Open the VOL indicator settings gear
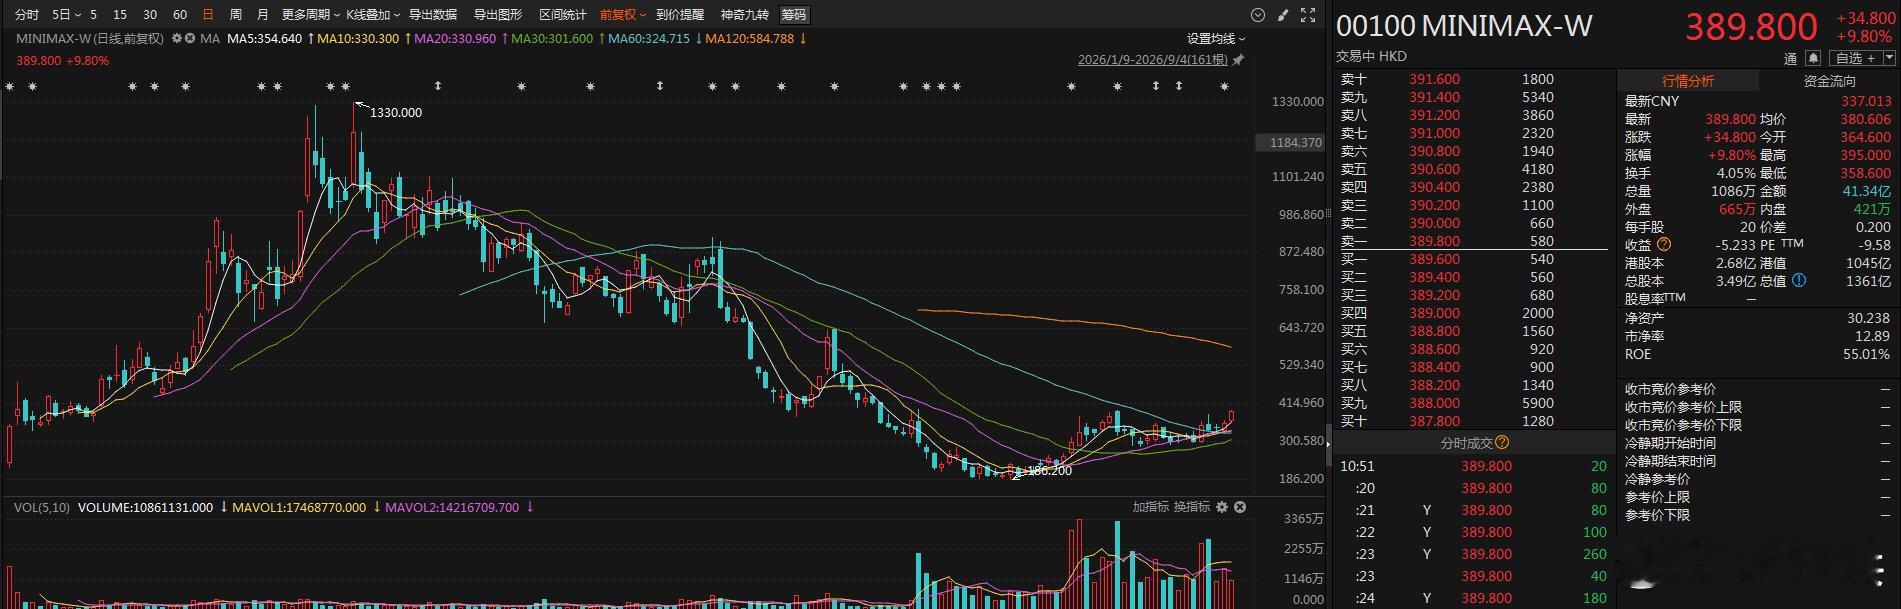This screenshot has height=609, width=1901. [x=1221, y=507]
